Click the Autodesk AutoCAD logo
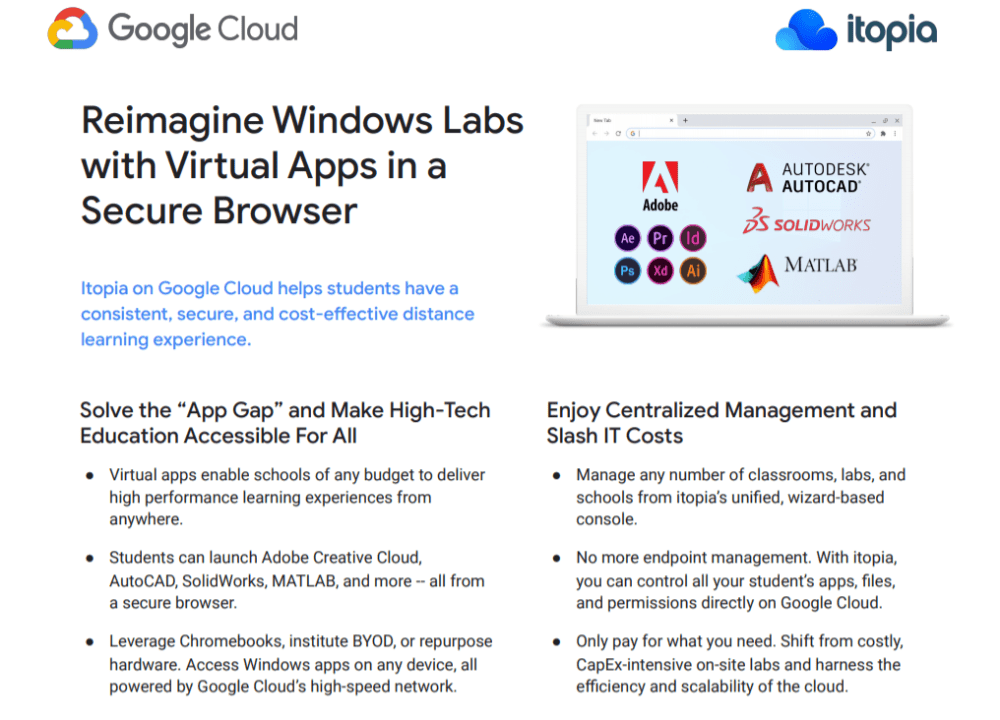 point(807,178)
